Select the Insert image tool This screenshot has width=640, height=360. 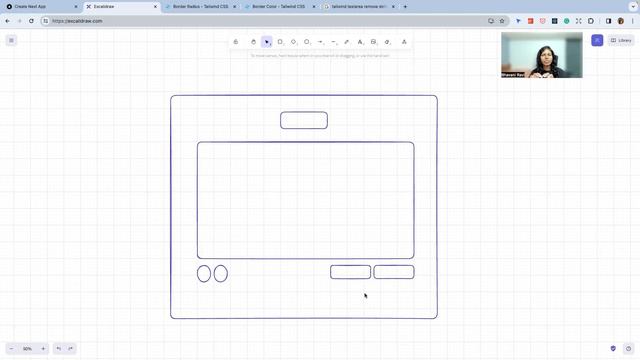coord(373,42)
